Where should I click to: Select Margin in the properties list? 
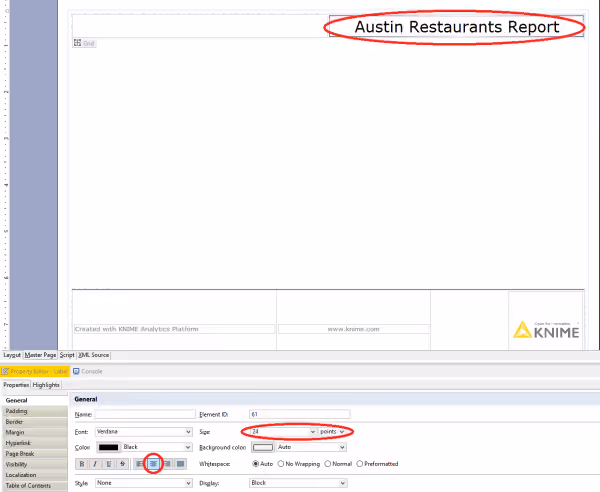pos(35,432)
